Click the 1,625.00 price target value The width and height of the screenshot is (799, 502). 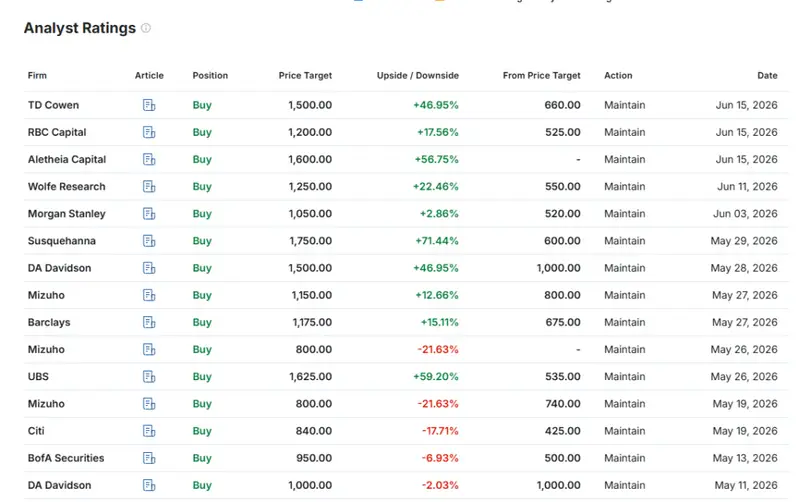coord(310,377)
